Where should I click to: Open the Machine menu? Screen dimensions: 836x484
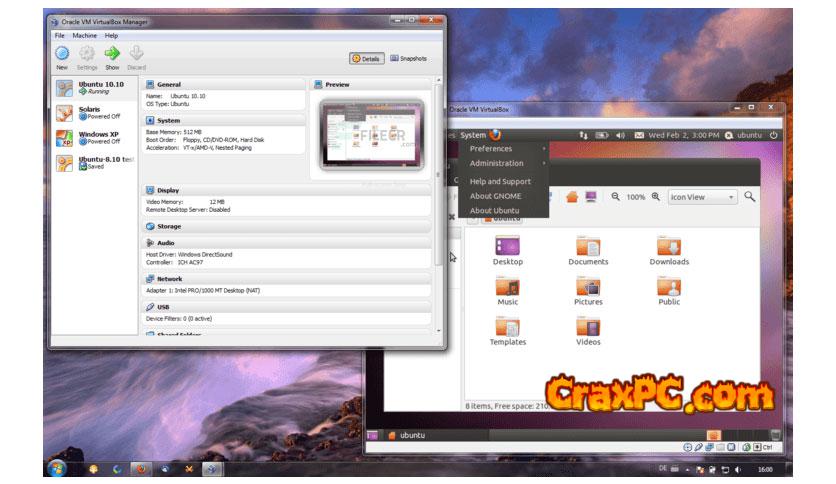click(x=85, y=36)
